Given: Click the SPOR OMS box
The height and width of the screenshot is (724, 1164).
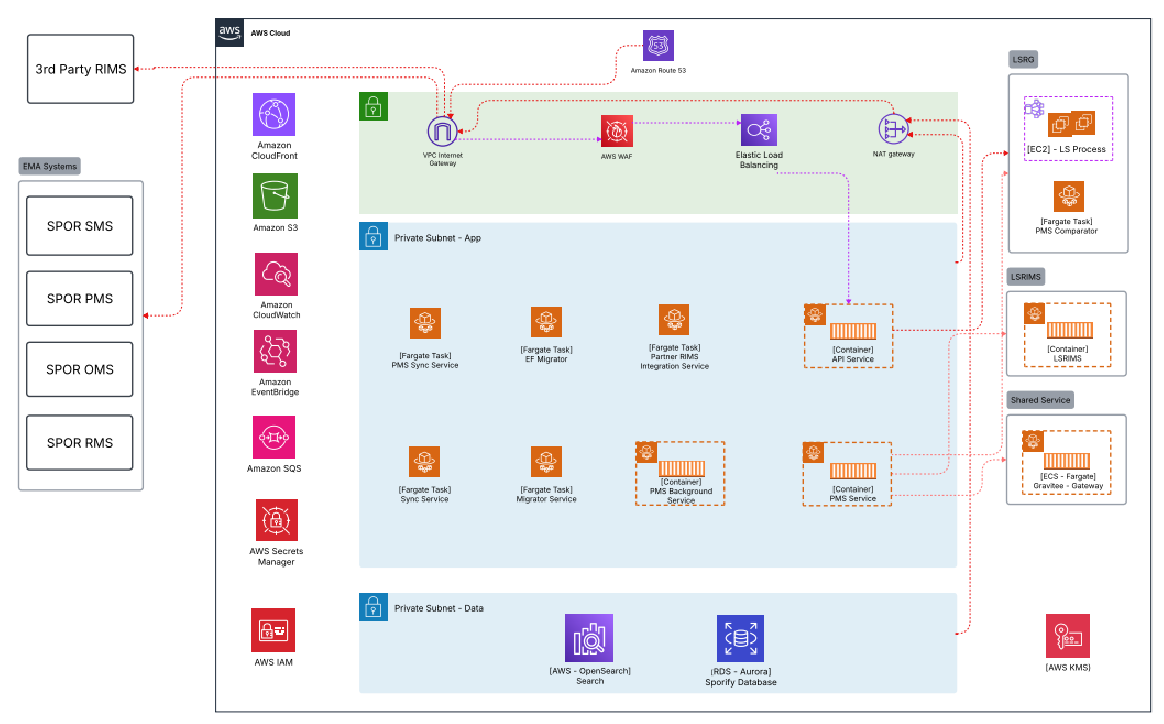Looking at the screenshot, I should [x=79, y=369].
